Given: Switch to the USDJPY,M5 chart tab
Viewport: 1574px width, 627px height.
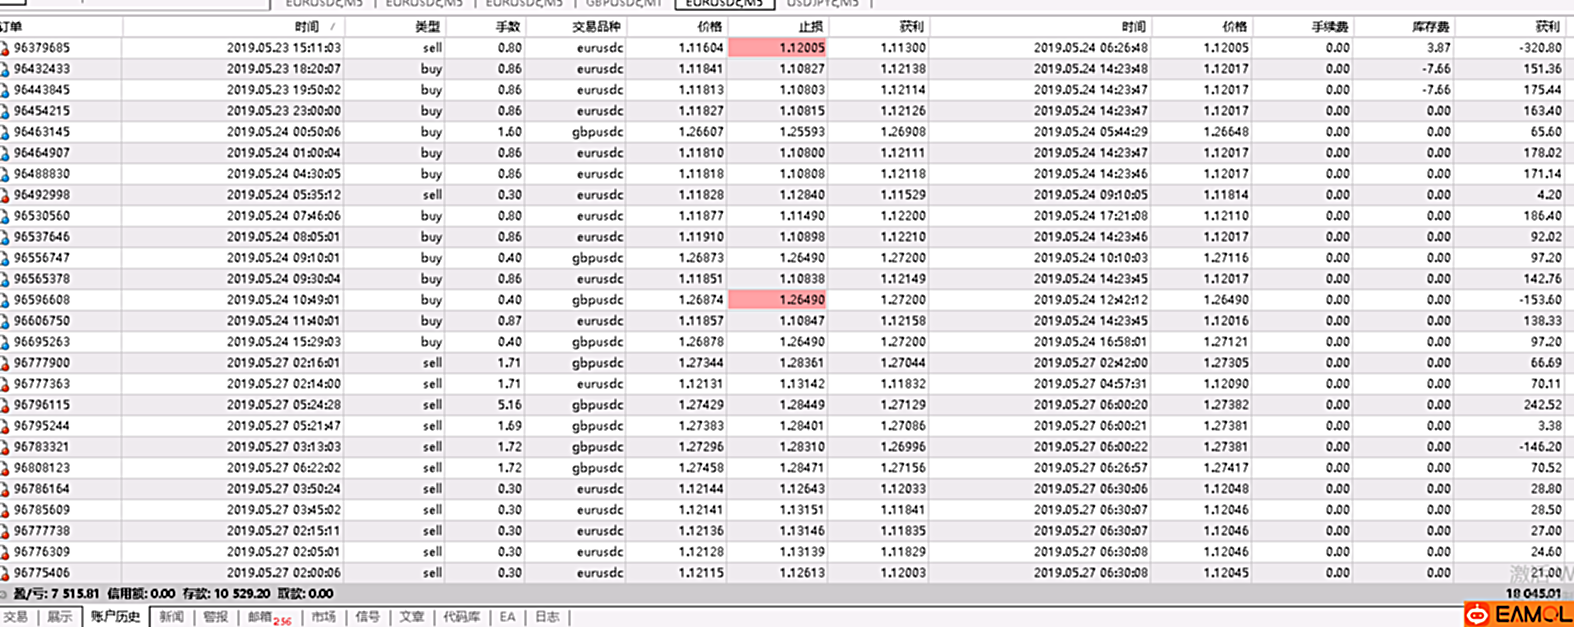Looking at the screenshot, I should click(x=822, y=3).
